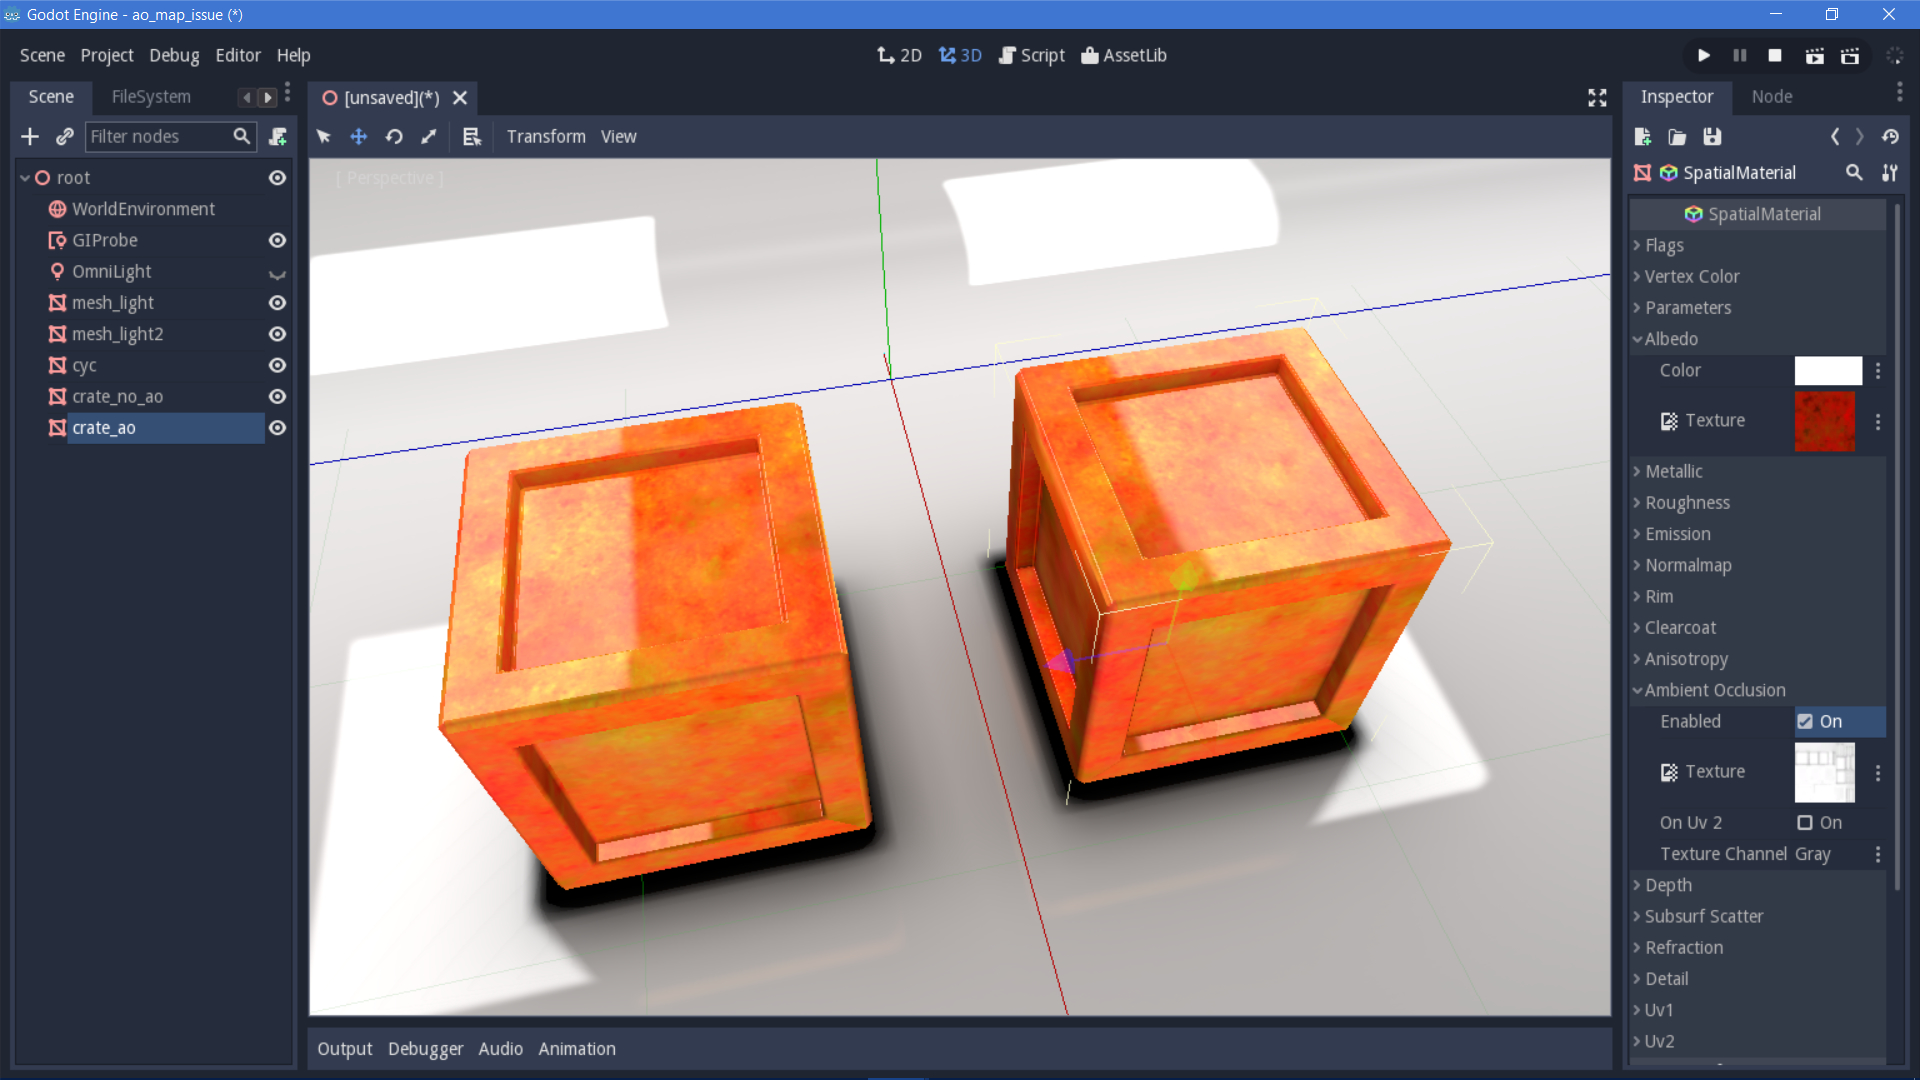Switch to the FileSystem tab
Screen dimensions: 1920x1080
click(150, 96)
